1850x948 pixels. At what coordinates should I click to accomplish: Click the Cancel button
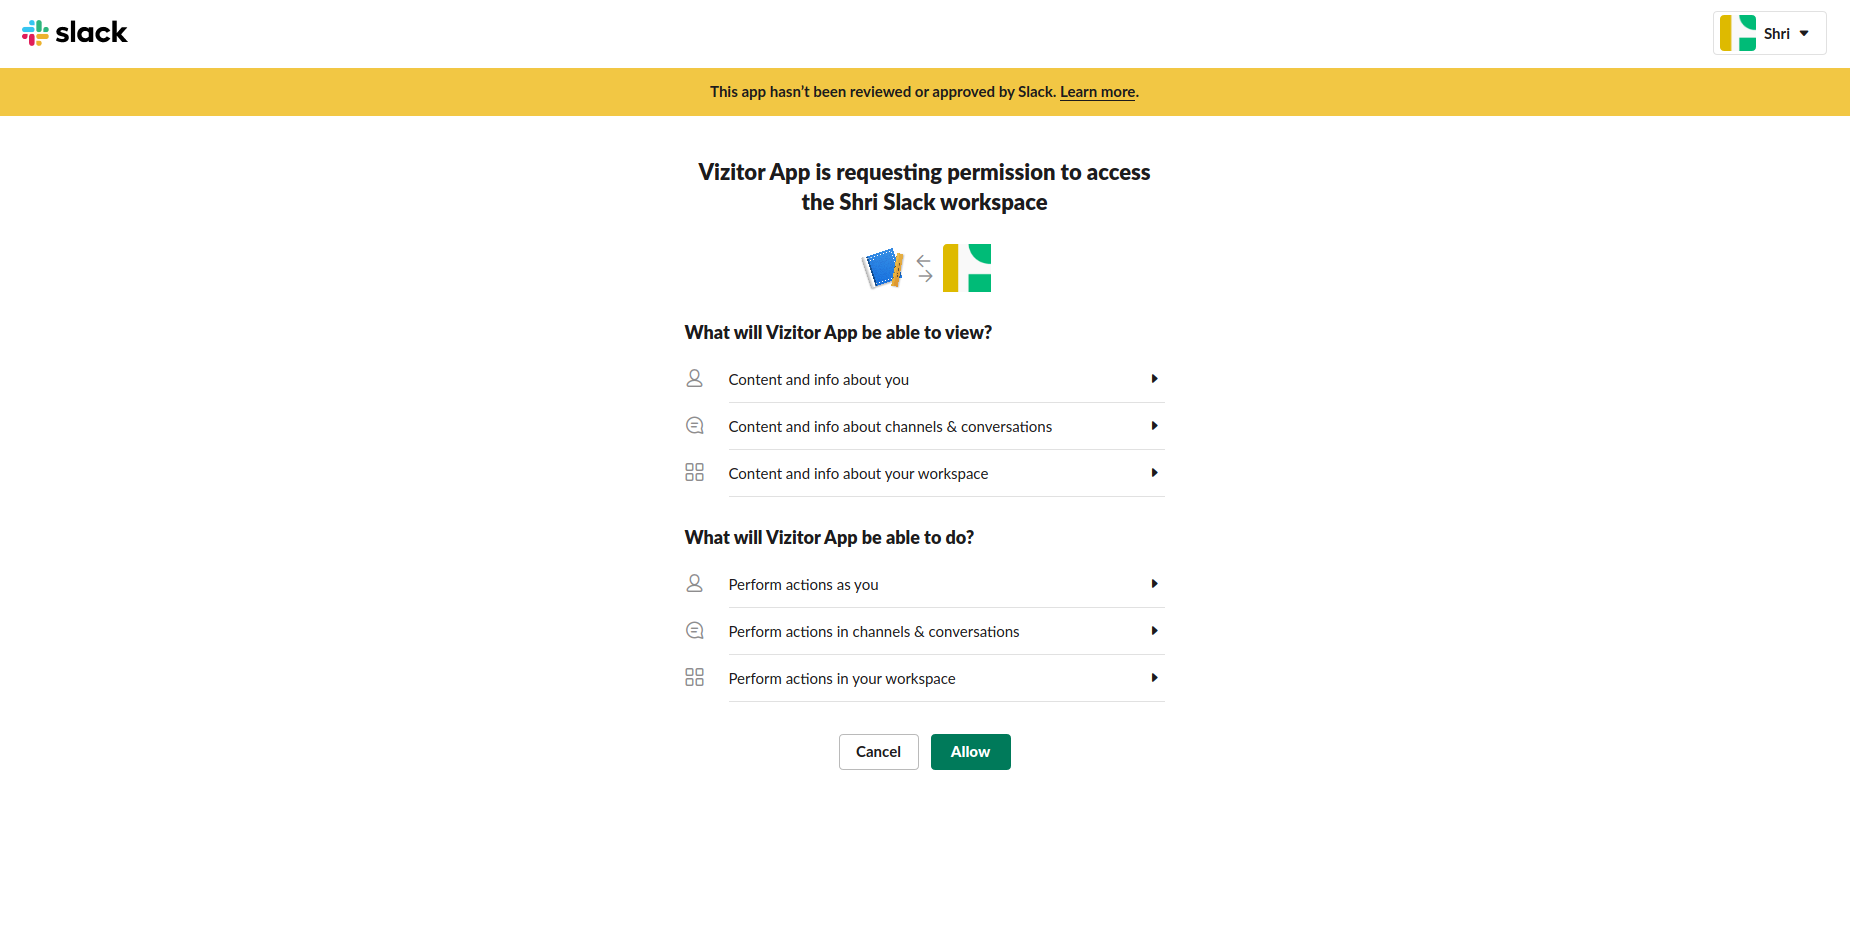878,752
